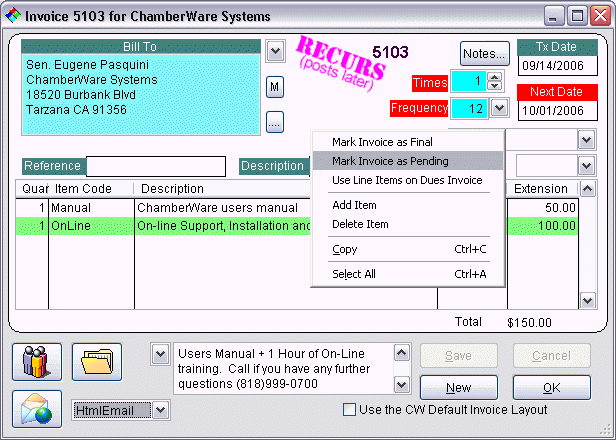
Task: Choose Add Item from context menu
Action: [x=408, y=205]
